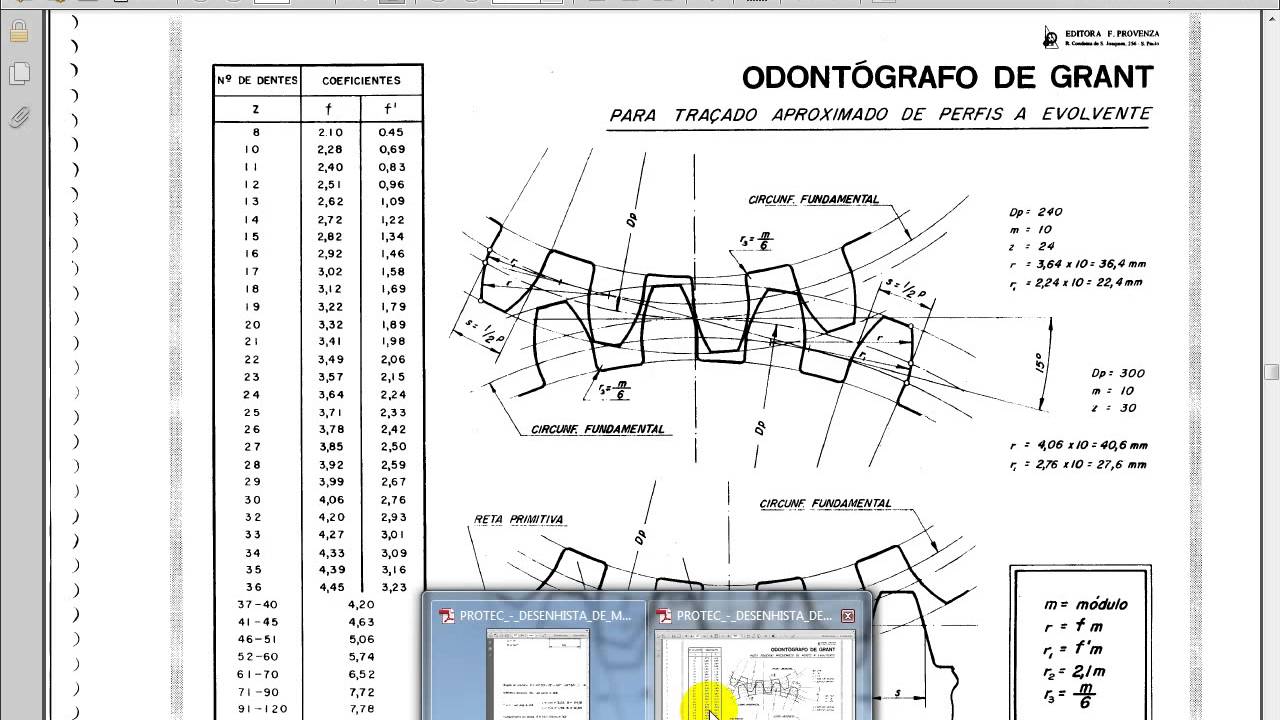
Task: Click the Nº DE DENTES table header
Action: (256, 80)
